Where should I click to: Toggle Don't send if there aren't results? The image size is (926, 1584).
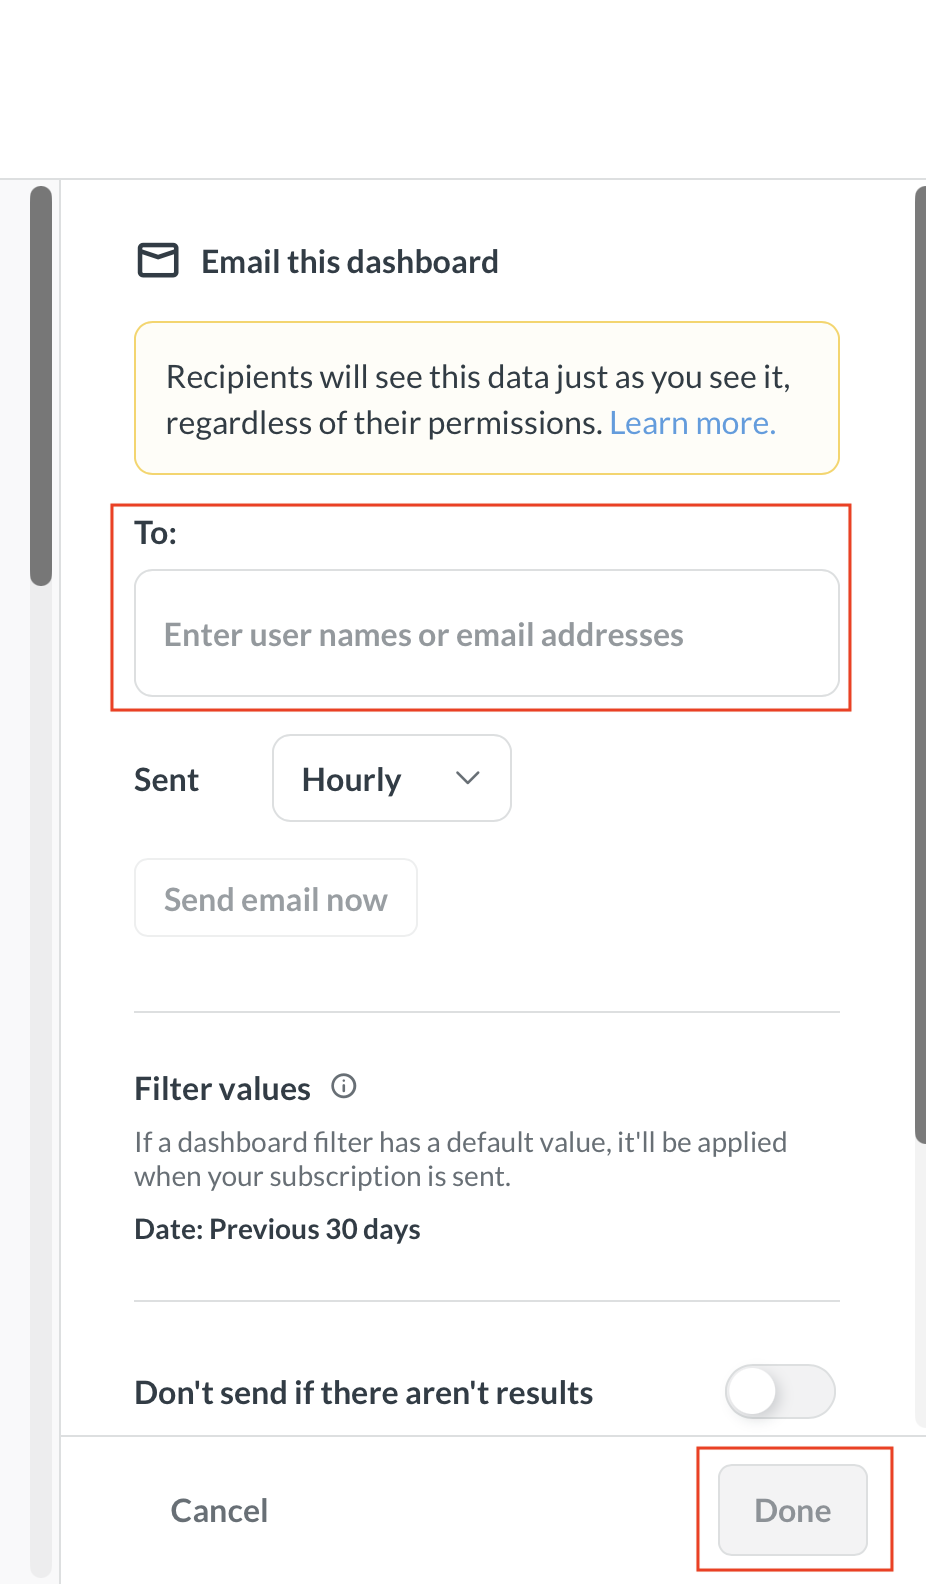pos(780,1391)
